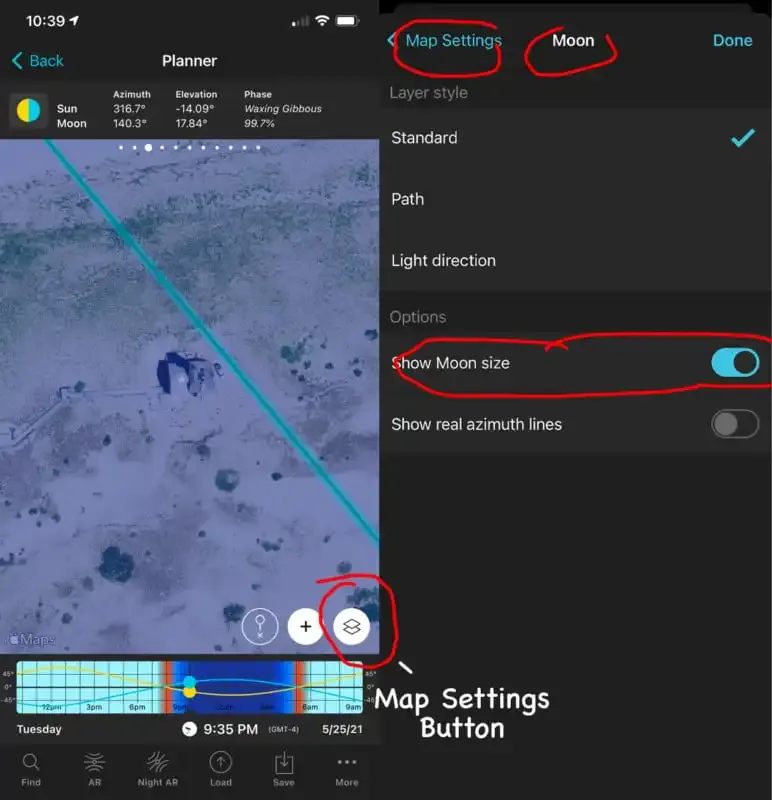Tap the Save plan icon
The image size is (772, 800).
(x=283, y=768)
